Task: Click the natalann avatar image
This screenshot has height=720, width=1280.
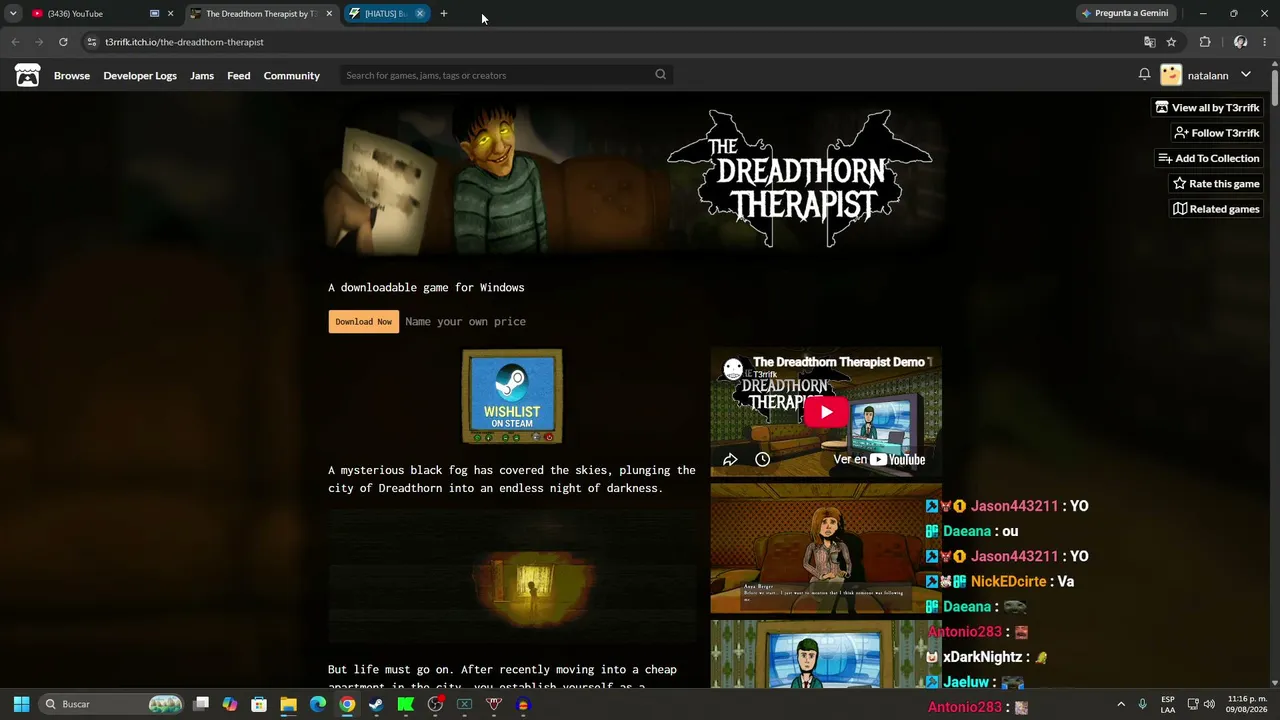Action: (1171, 75)
